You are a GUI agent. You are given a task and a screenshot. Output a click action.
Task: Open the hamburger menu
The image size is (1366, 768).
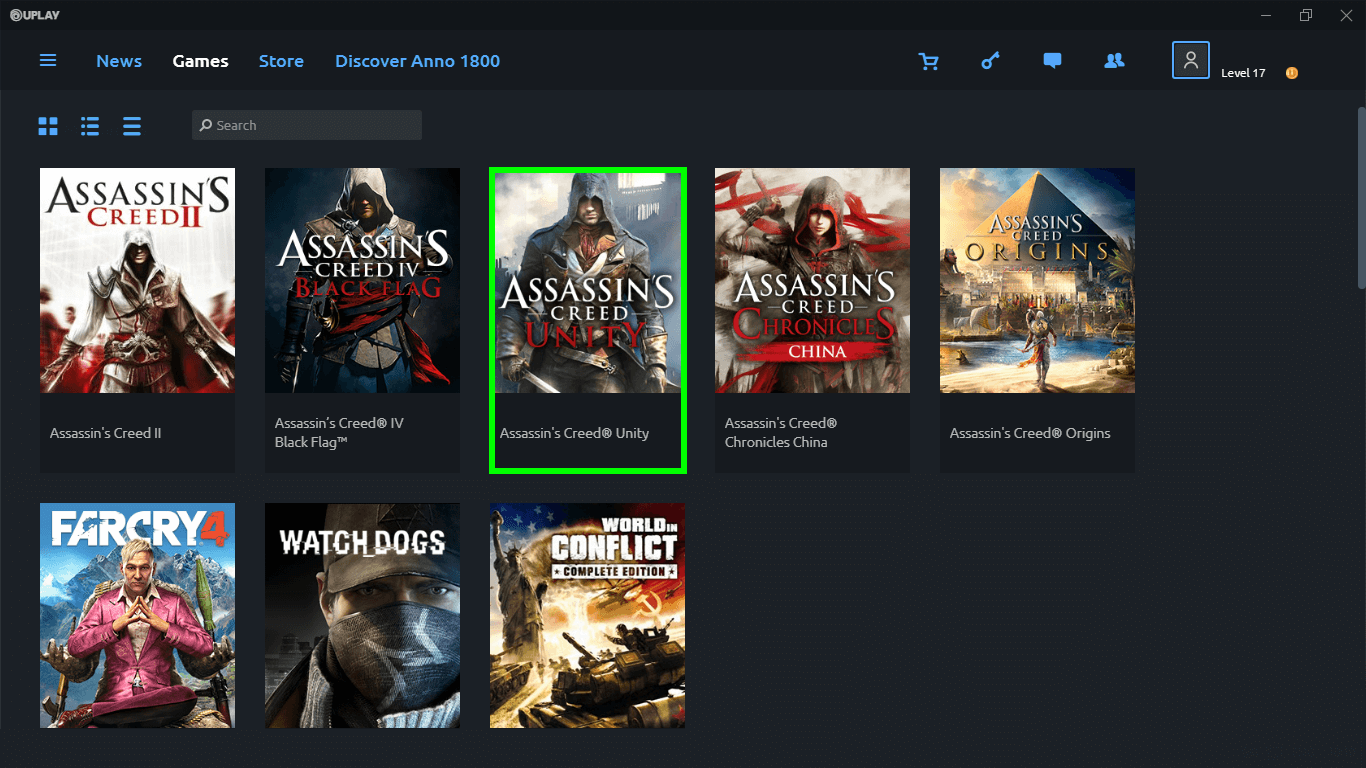[x=48, y=61]
